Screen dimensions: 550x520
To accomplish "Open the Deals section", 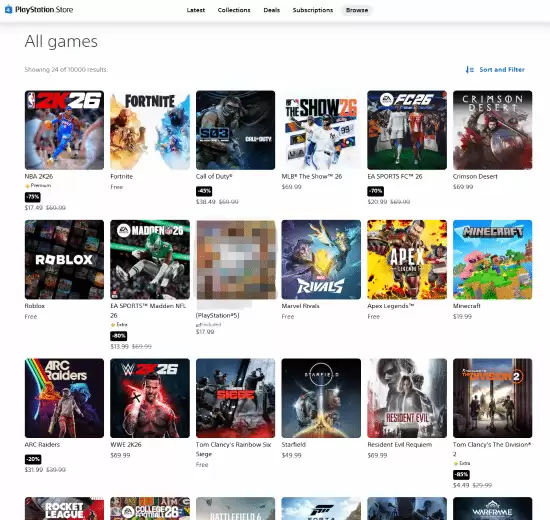I will 271,10.
